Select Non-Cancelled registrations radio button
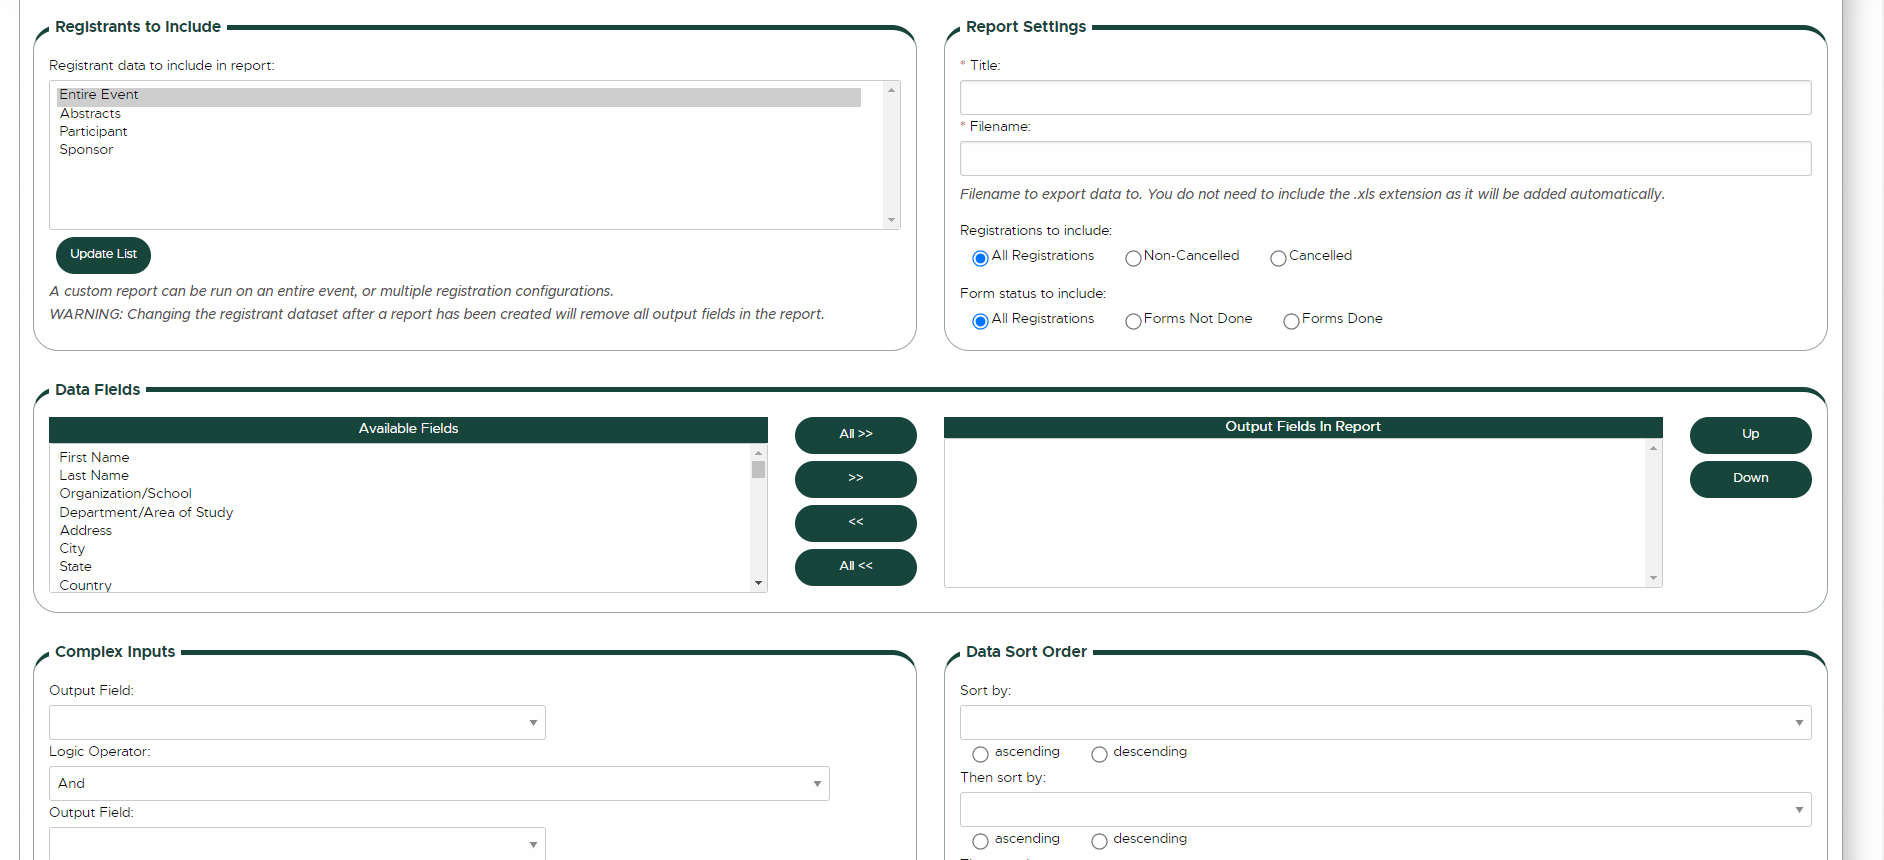 [x=1133, y=258]
